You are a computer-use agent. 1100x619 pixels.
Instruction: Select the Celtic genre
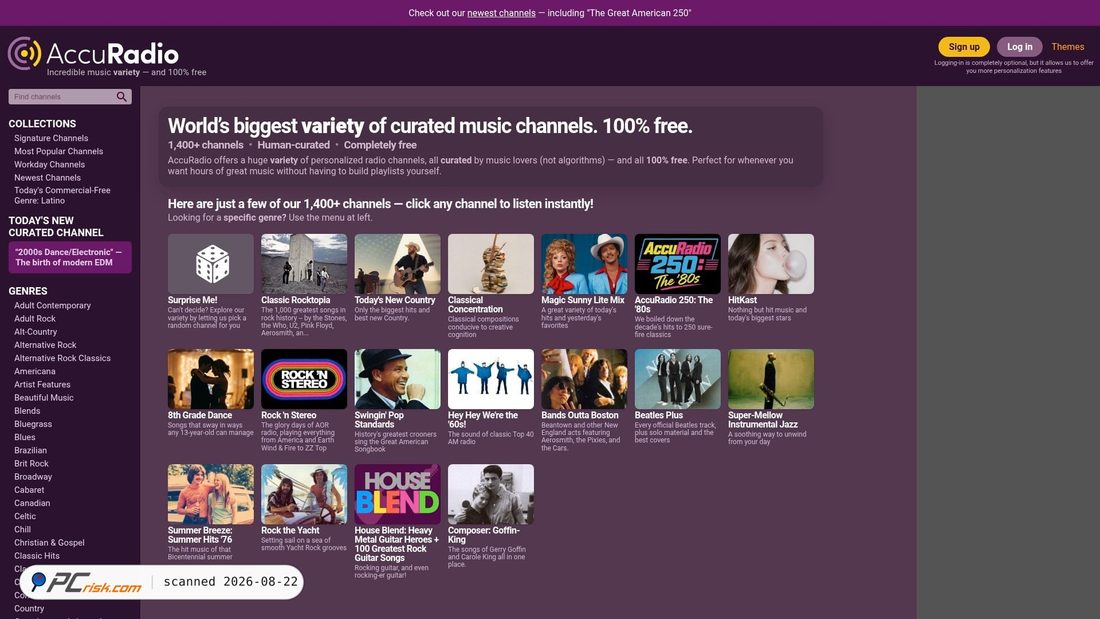[25, 516]
